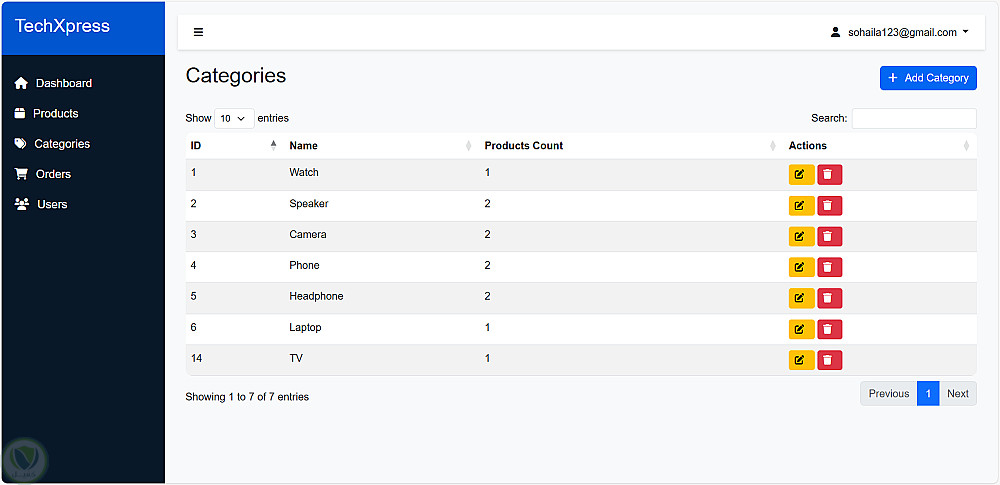
Task: Delete the Speaker category via trash icon
Action: coord(829,206)
